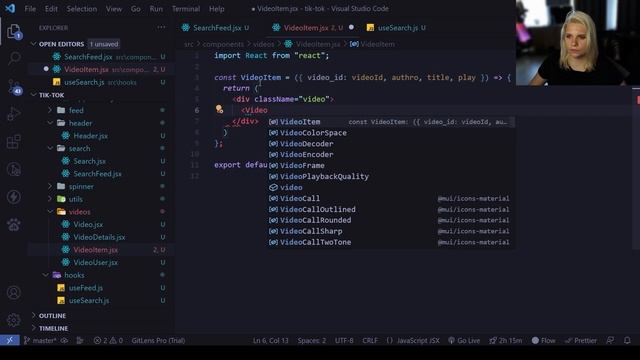Expand the Timeline section
This screenshot has height=360, width=640.
[x=53, y=328]
